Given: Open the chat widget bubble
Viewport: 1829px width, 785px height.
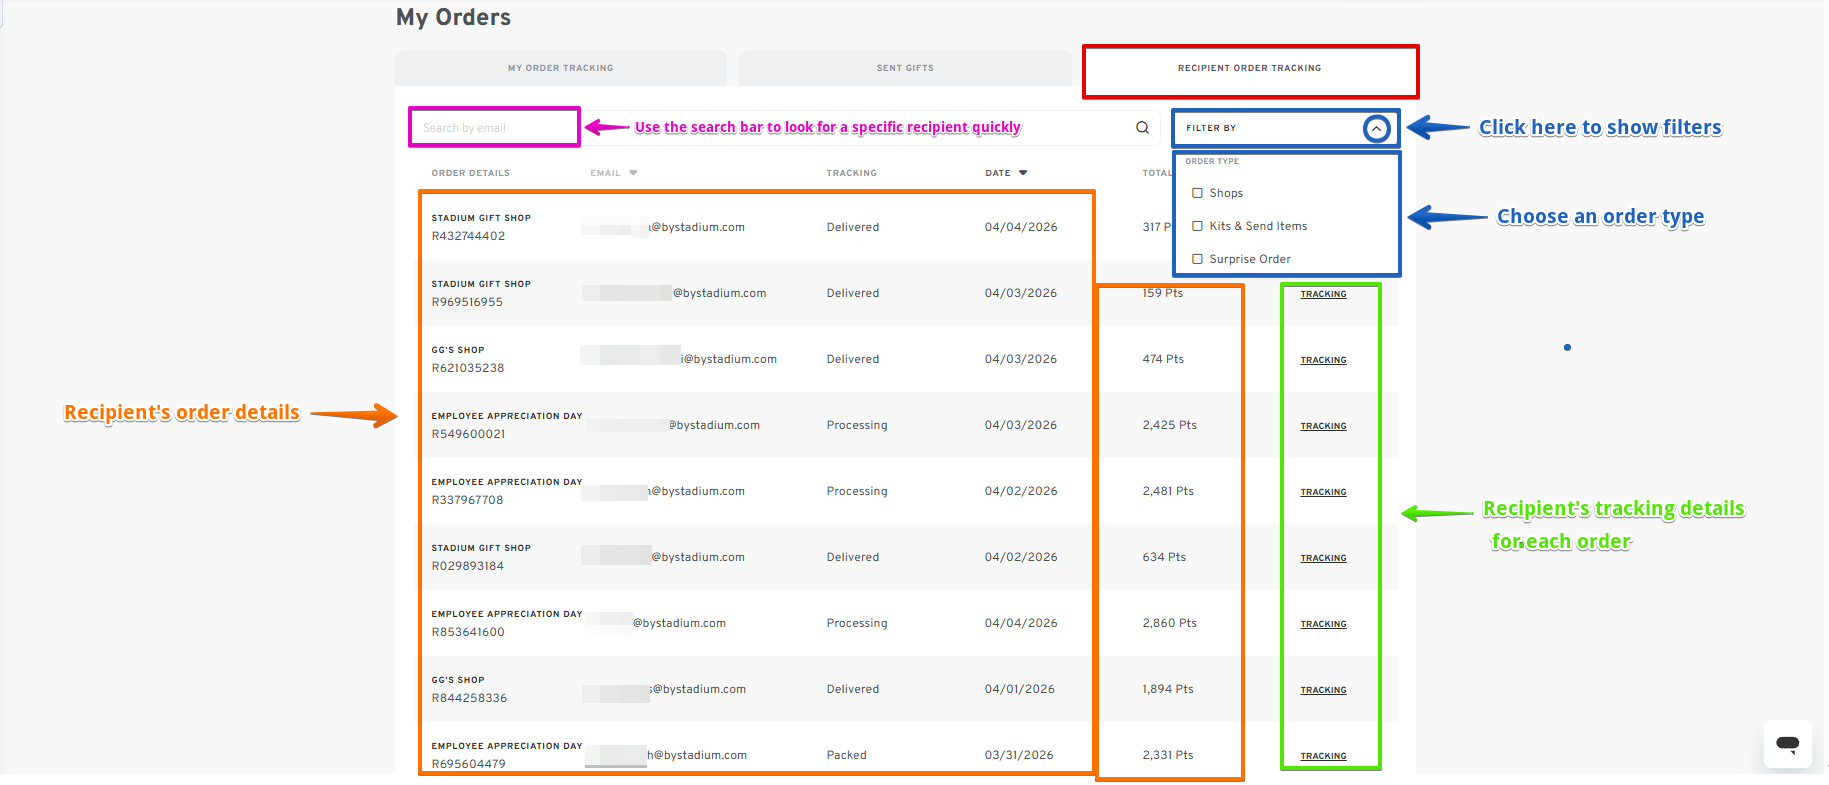Looking at the screenshot, I should point(1787,744).
